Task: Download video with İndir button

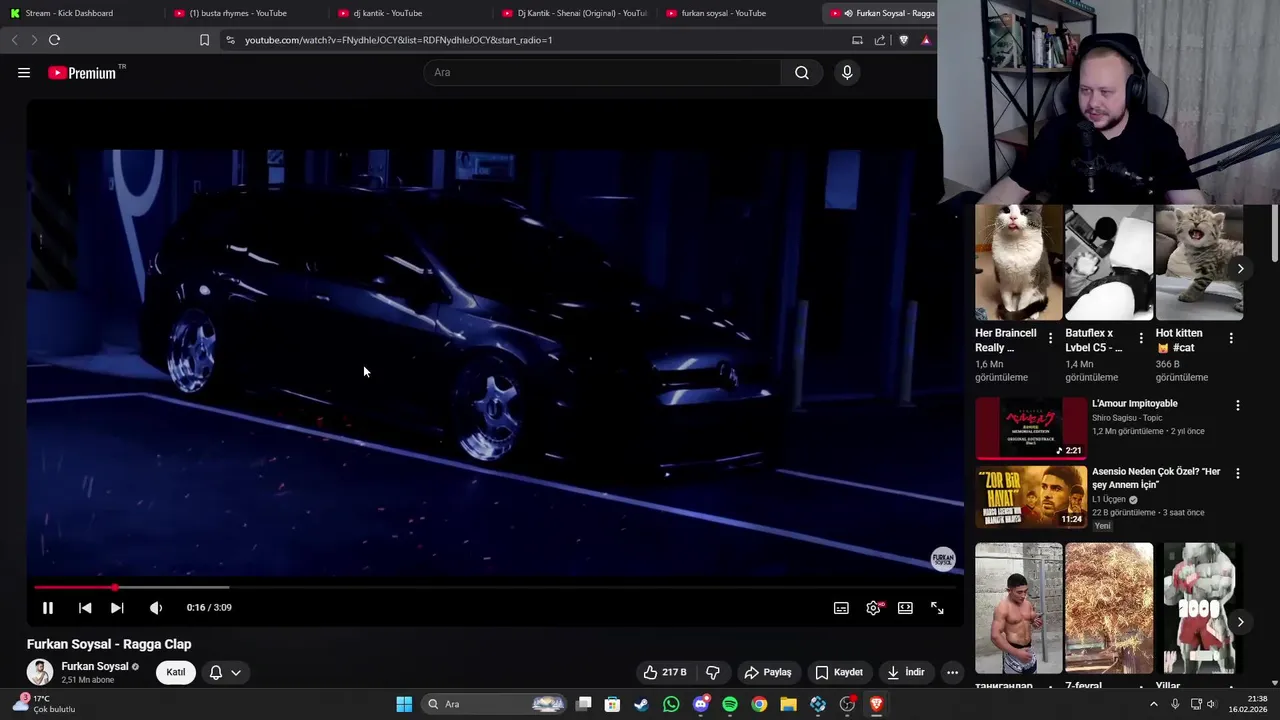Action: point(906,672)
